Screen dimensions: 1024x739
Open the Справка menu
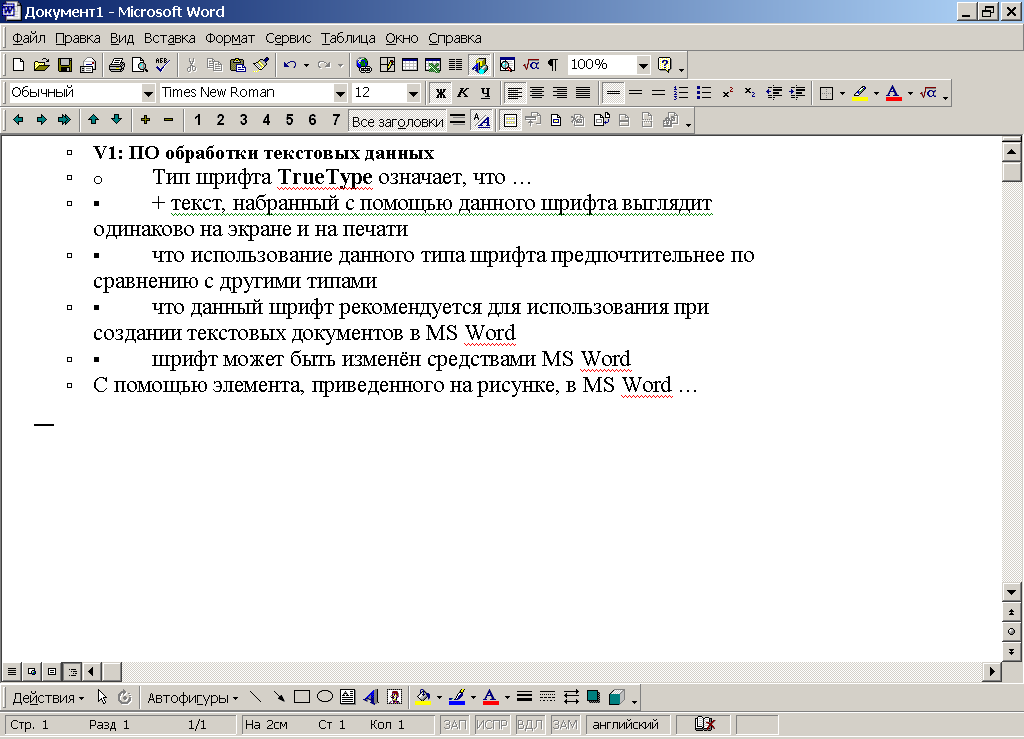[x=455, y=39]
